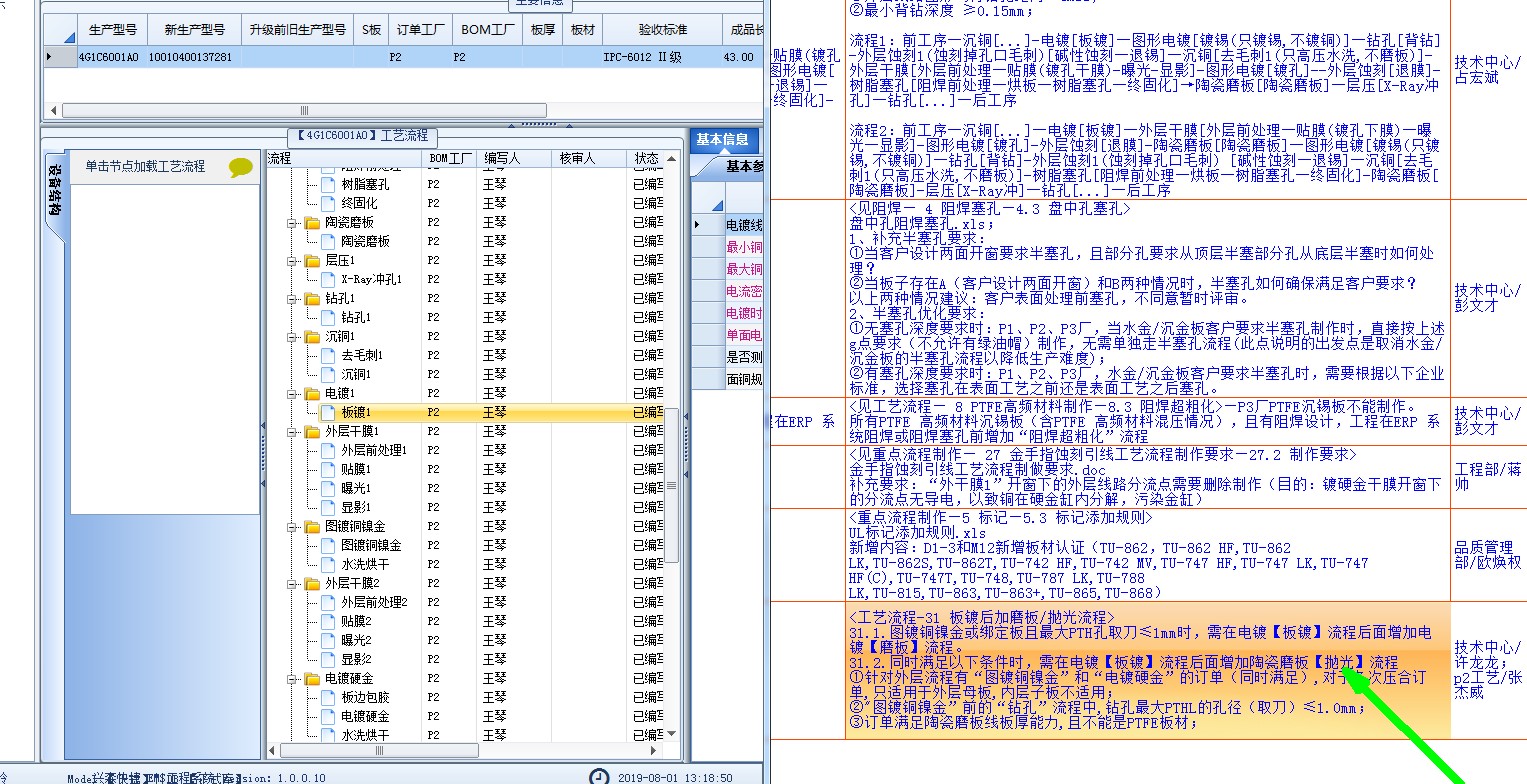Click the document icon beside 树脂塞孔

pyautogui.click(x=328, y=184)
